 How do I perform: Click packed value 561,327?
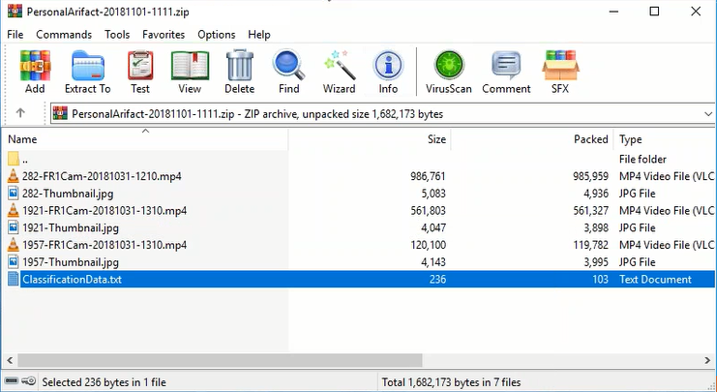[x=591, y=211]
